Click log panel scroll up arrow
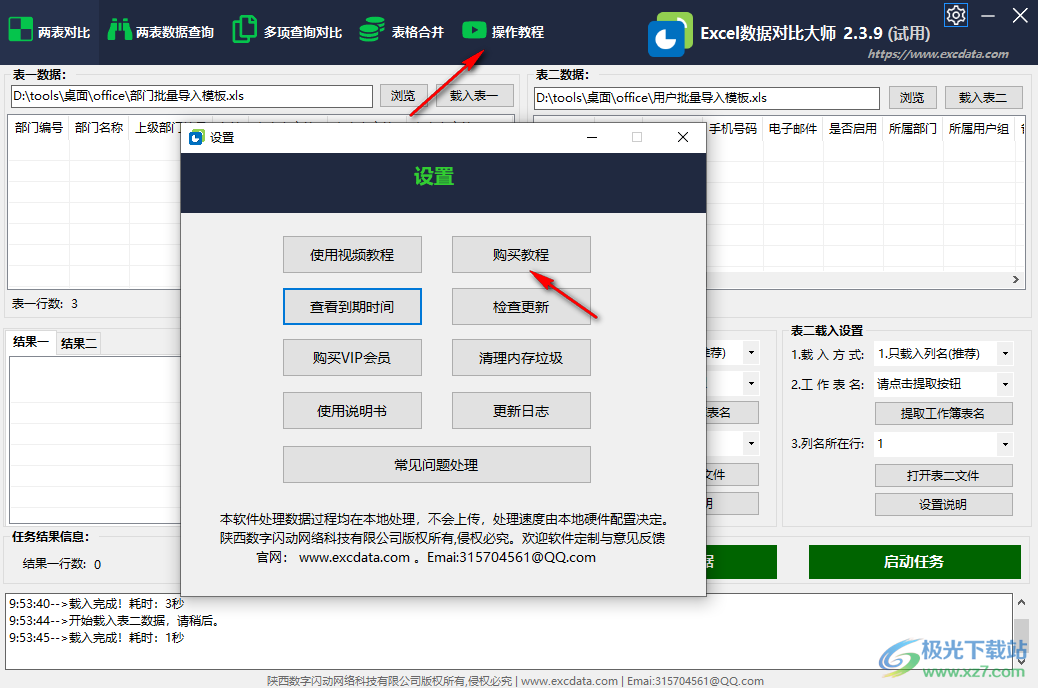 (1021, 603)
